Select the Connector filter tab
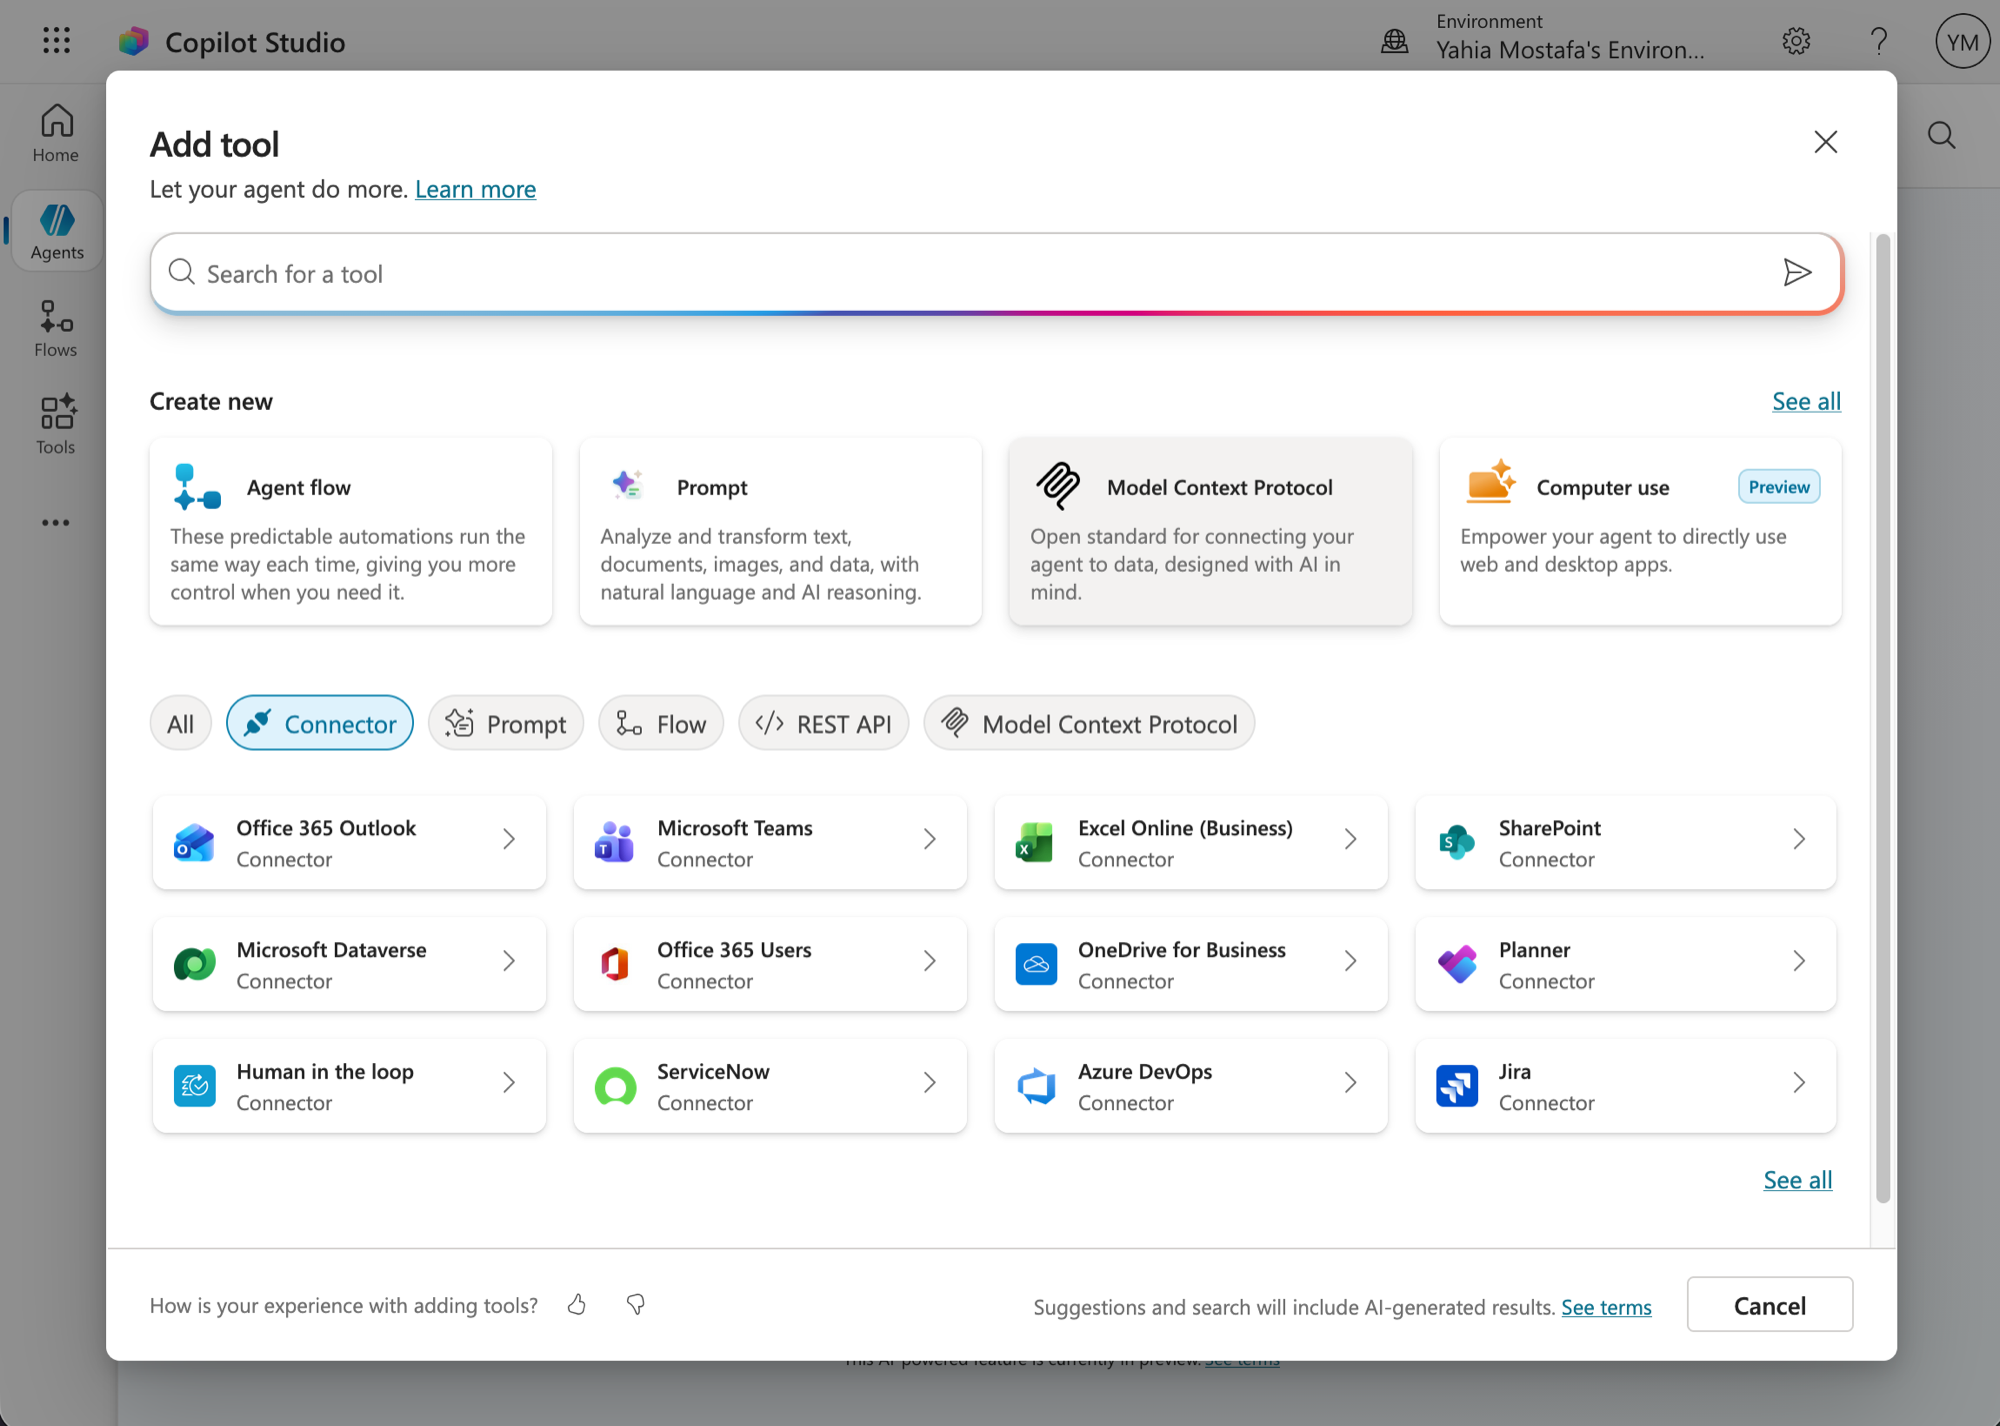The image size is (2000, 1426). (320, 723)
